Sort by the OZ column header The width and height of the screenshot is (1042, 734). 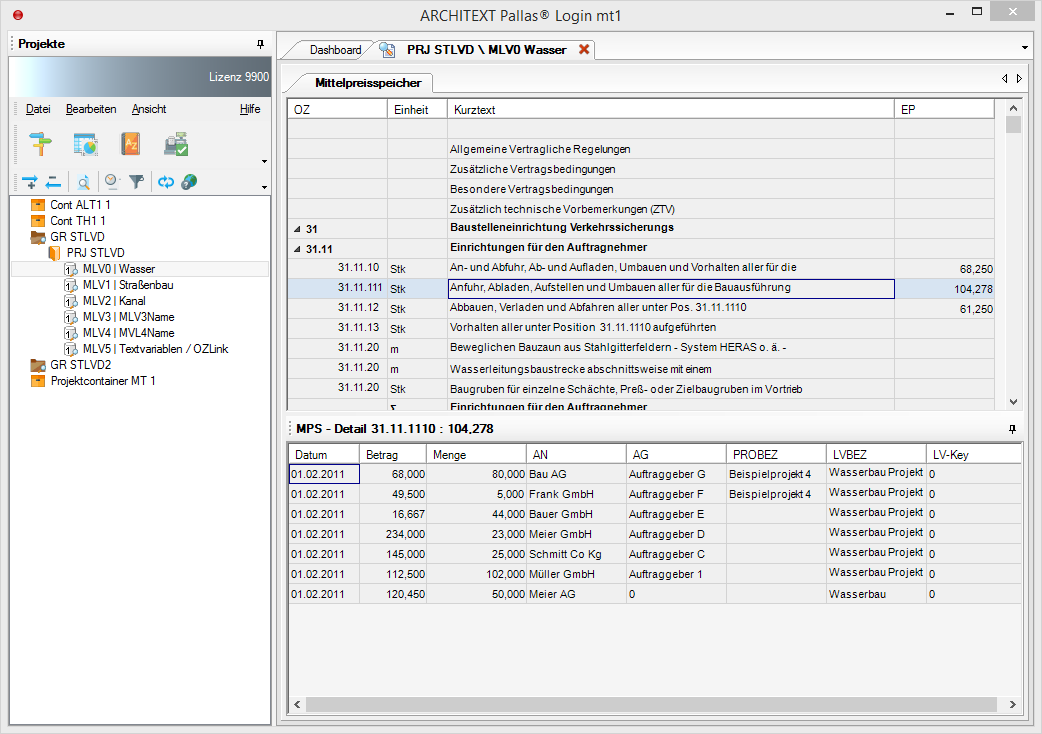click(x=338, y=110)
